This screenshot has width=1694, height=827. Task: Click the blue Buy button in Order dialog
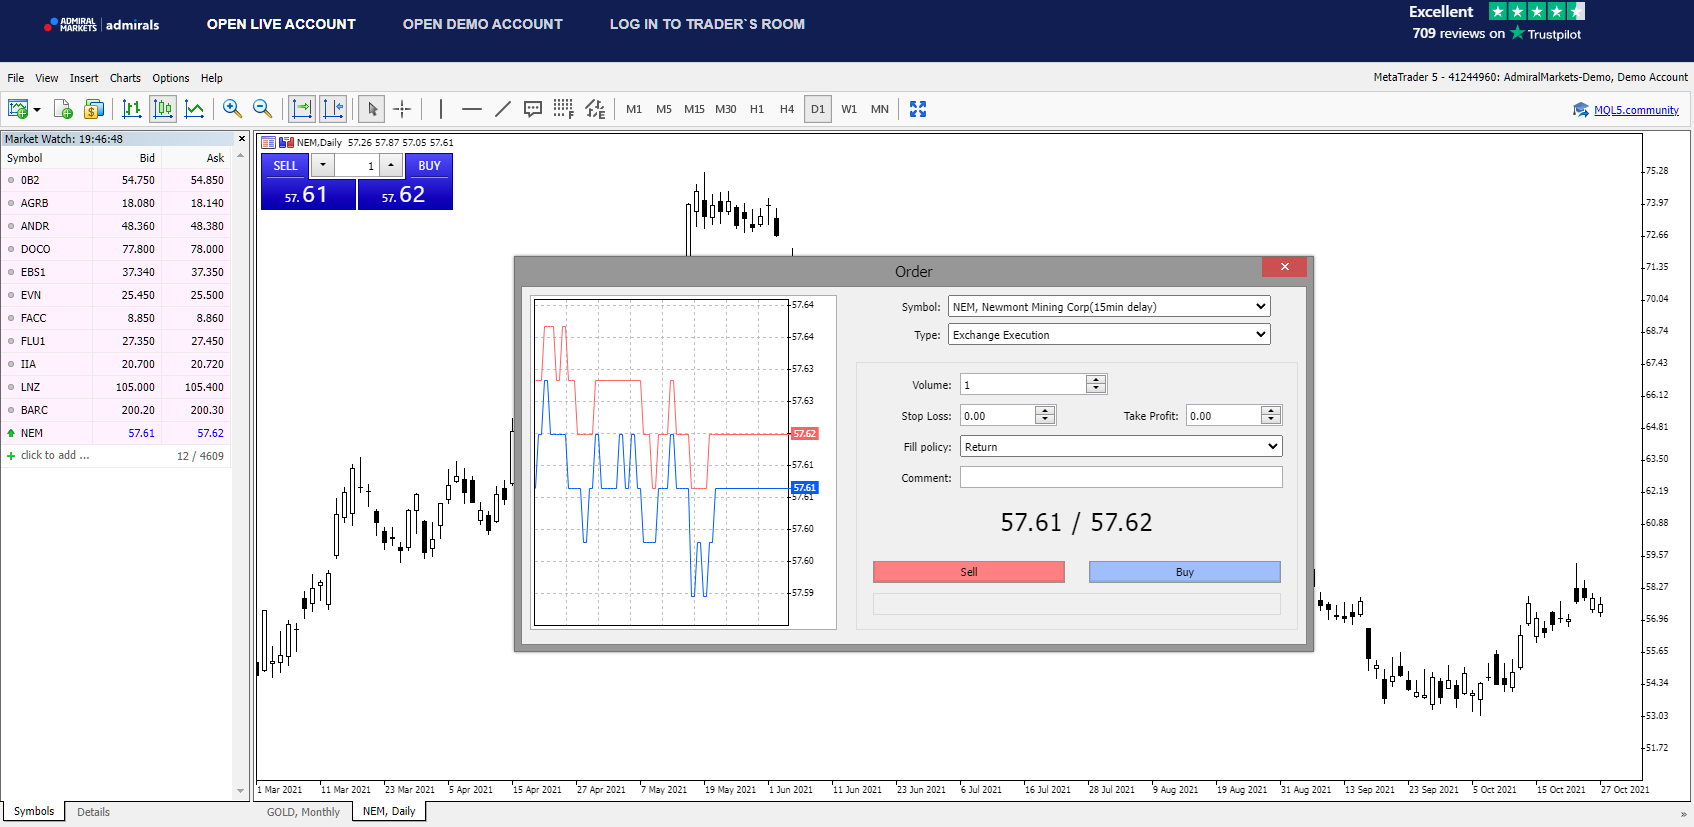[1185, 572]
